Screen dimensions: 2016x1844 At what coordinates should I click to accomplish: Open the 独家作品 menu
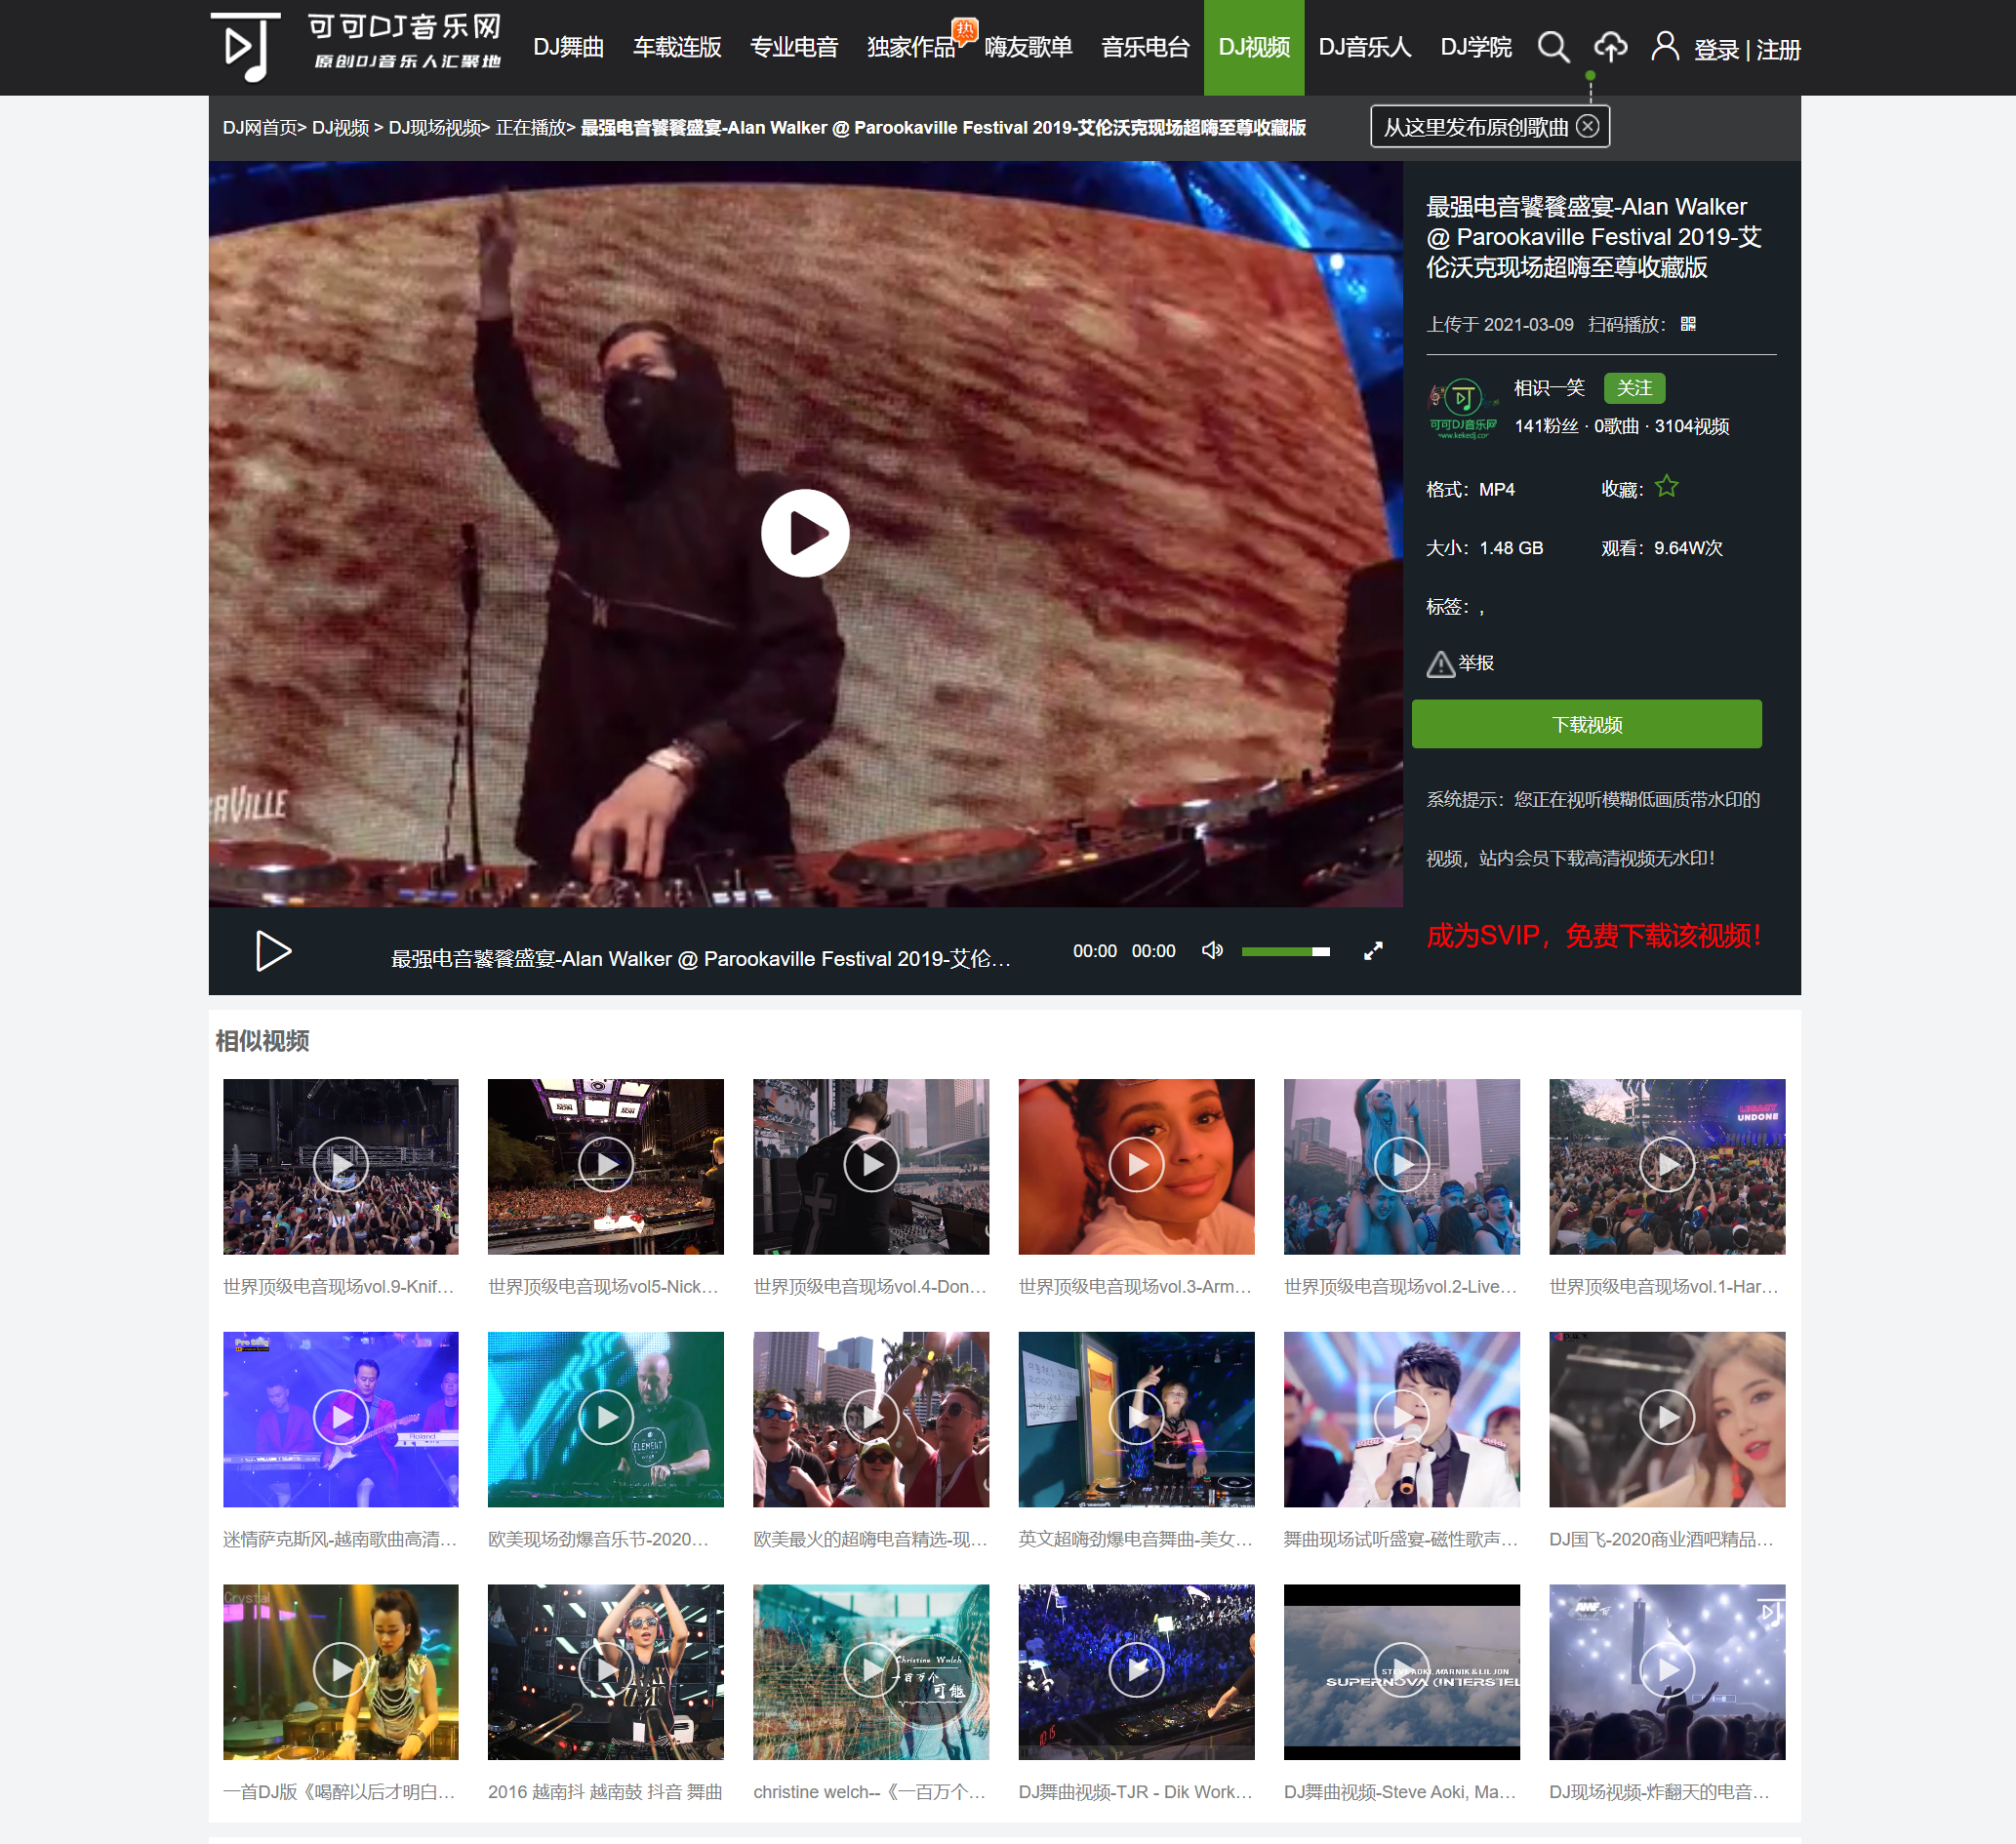[911, 47]
